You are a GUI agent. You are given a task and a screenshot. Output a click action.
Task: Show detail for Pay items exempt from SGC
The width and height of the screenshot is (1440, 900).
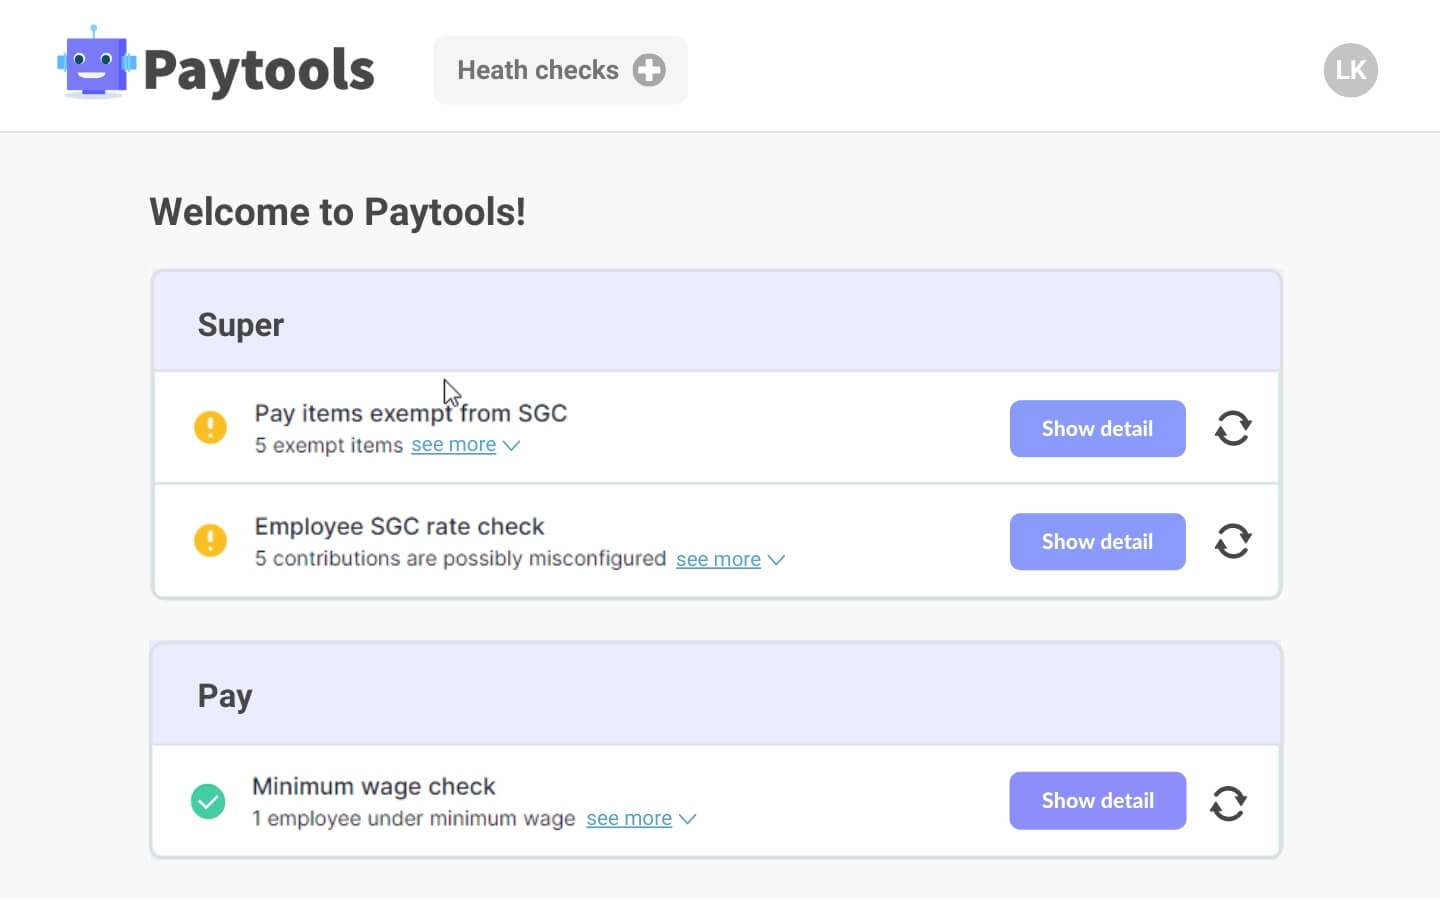[1097, 428]
